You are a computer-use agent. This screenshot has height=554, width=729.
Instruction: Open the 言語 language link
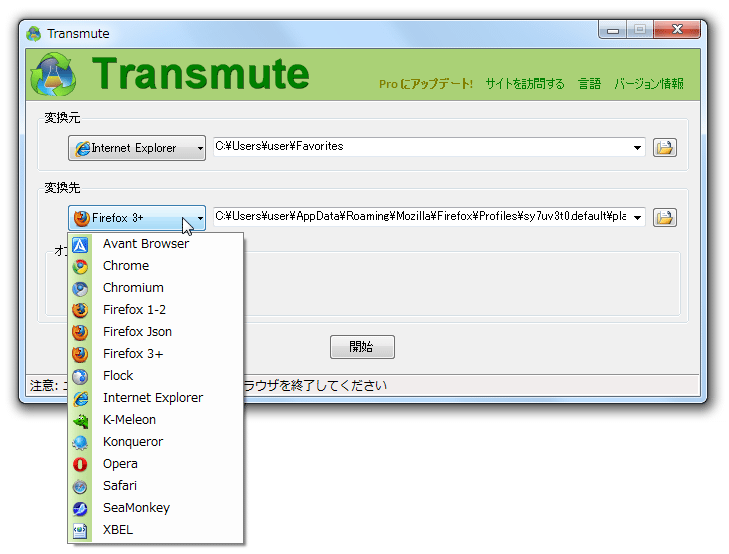(589, 84)
